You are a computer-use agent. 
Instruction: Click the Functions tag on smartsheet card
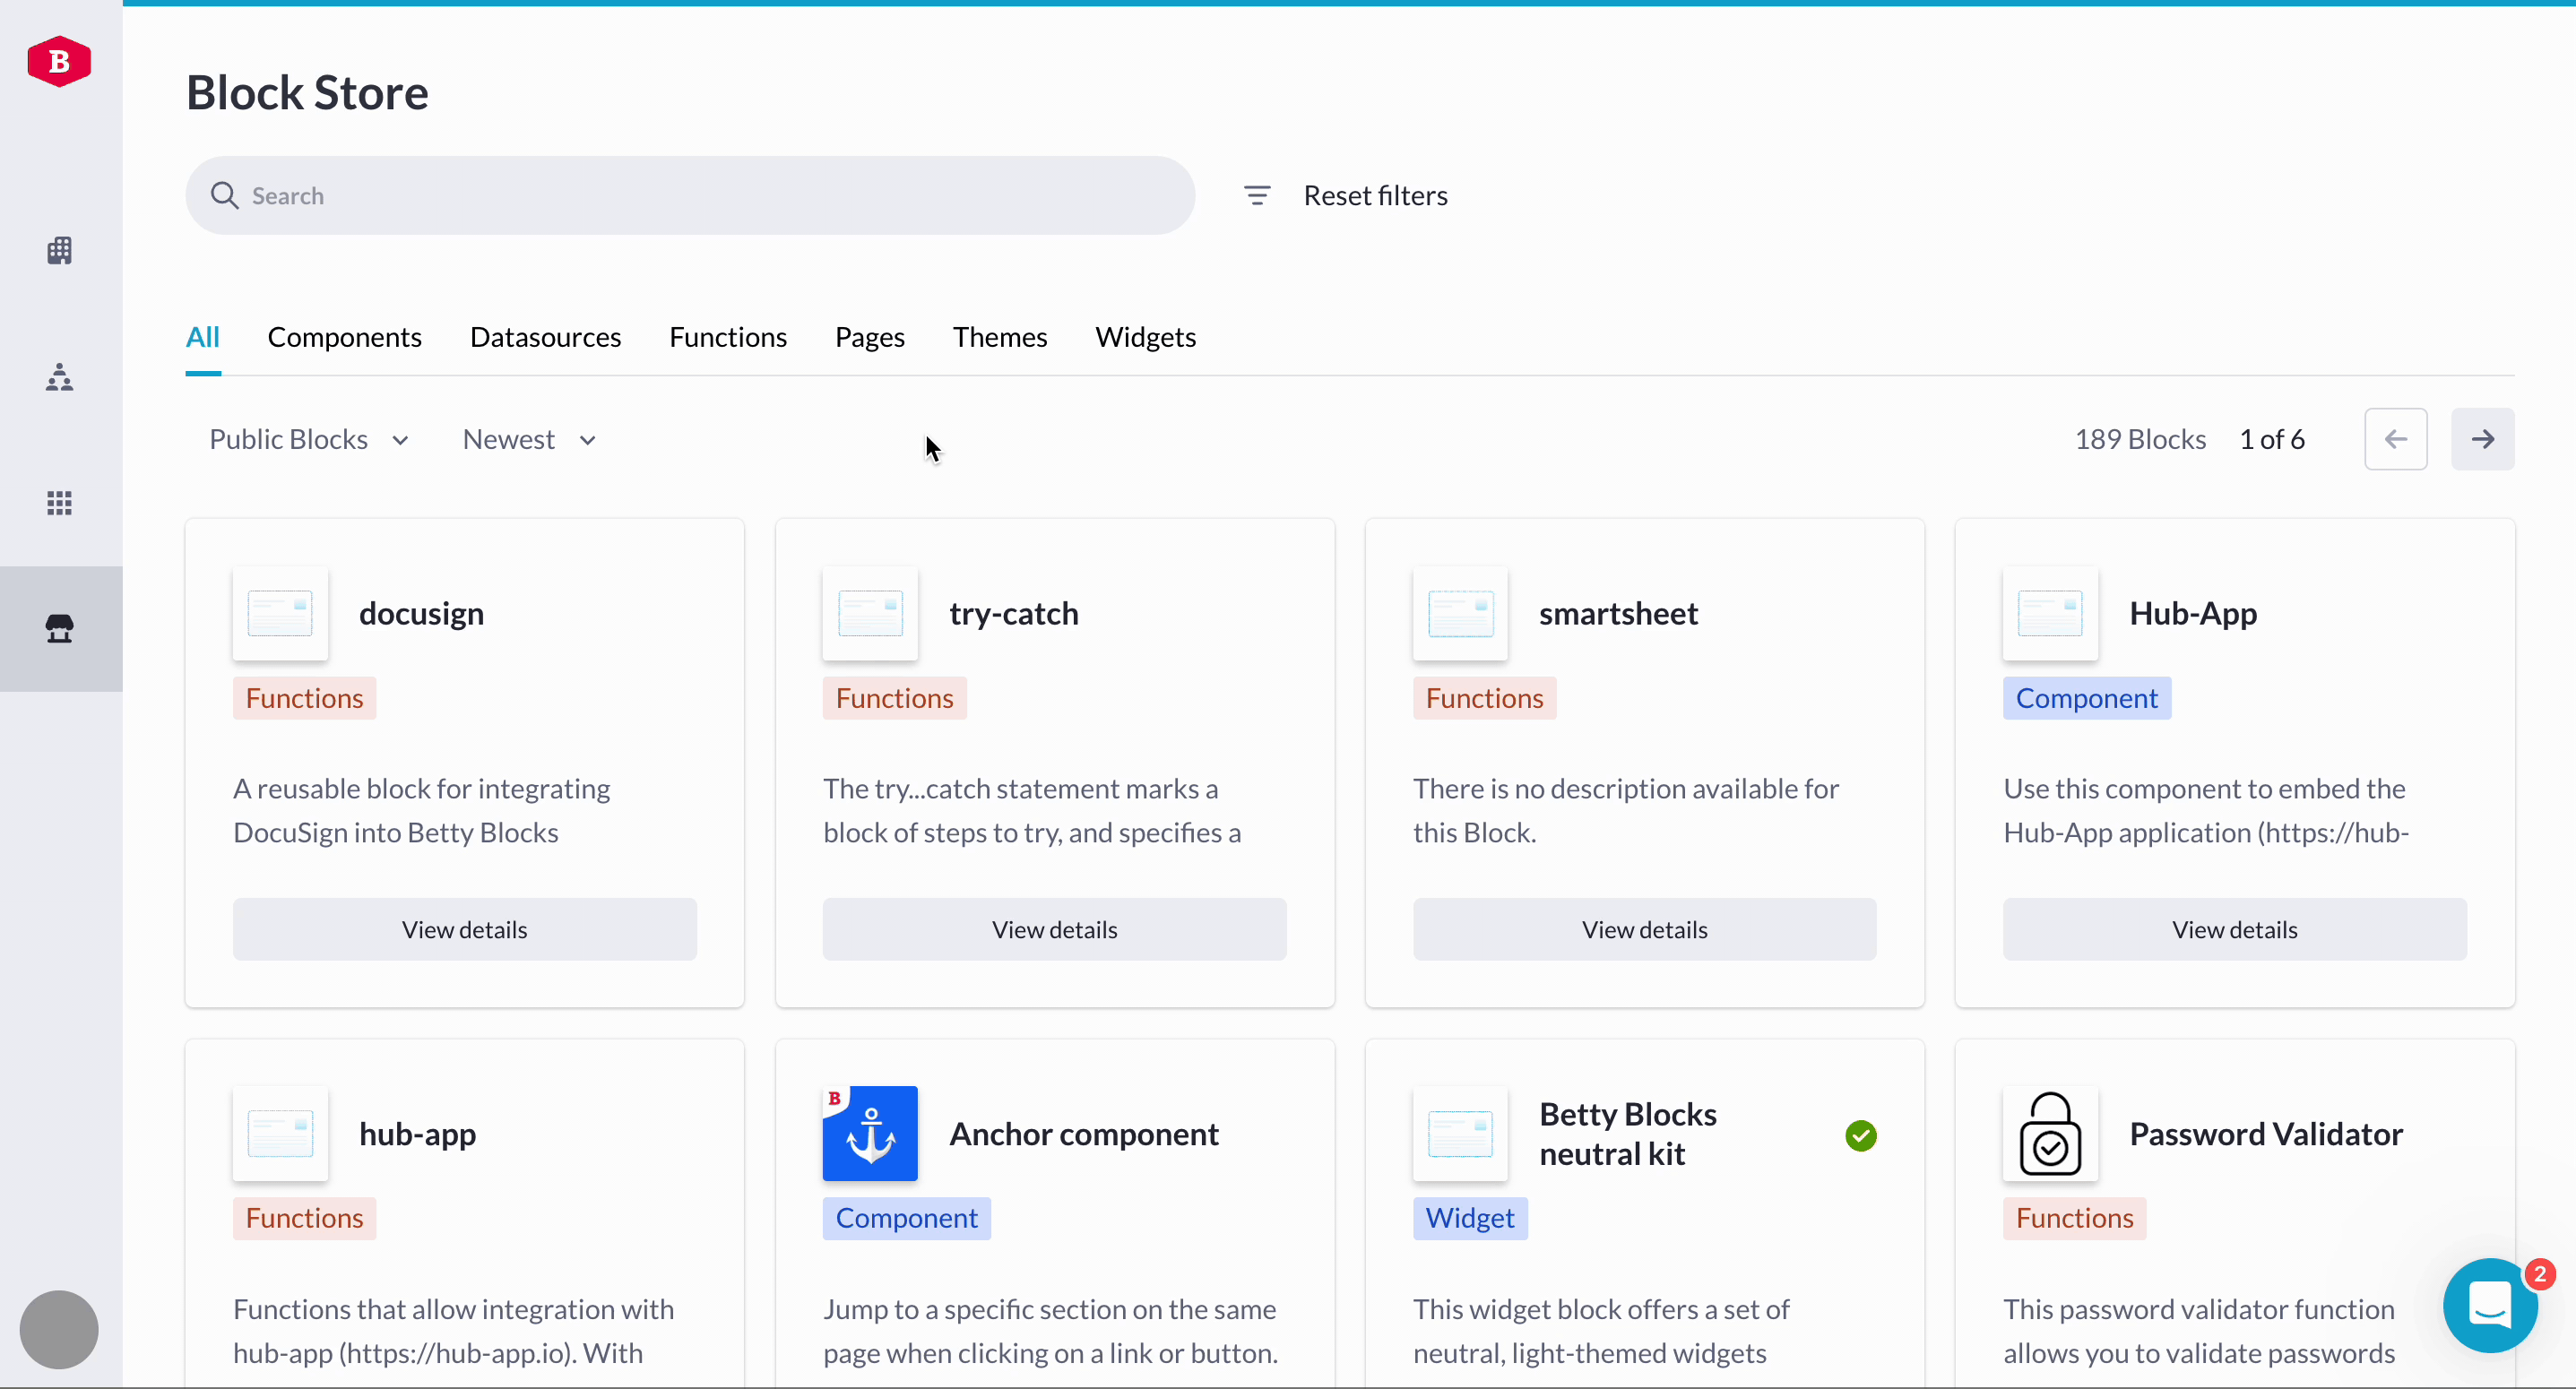[1485, 698]
